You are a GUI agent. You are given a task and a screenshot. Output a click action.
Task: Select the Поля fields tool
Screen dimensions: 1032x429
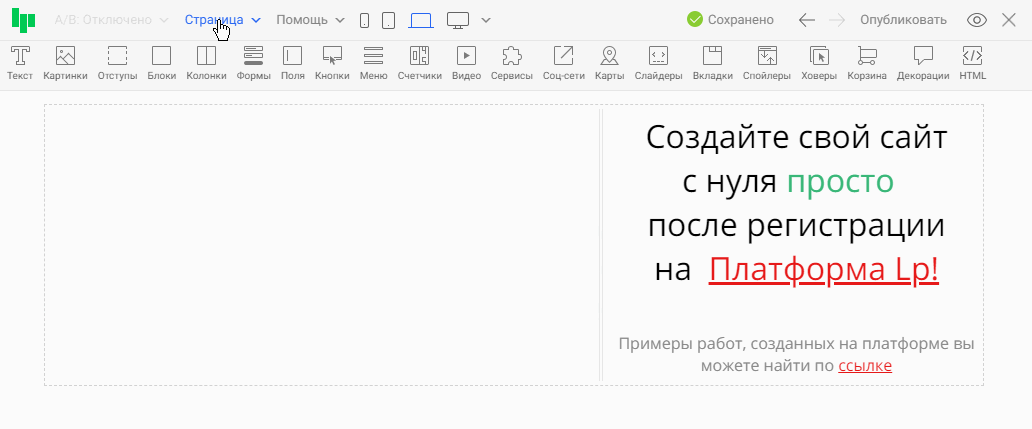pos(292,63)
